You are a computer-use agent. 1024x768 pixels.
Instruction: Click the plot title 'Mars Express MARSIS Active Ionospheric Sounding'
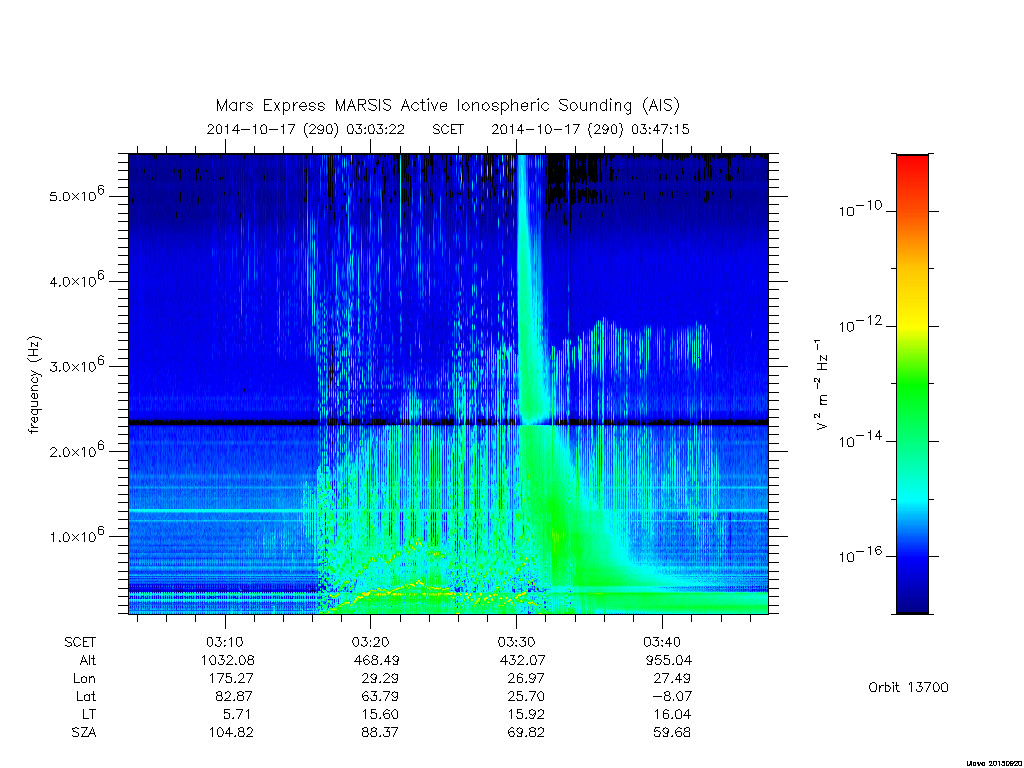tap(424, 106)
